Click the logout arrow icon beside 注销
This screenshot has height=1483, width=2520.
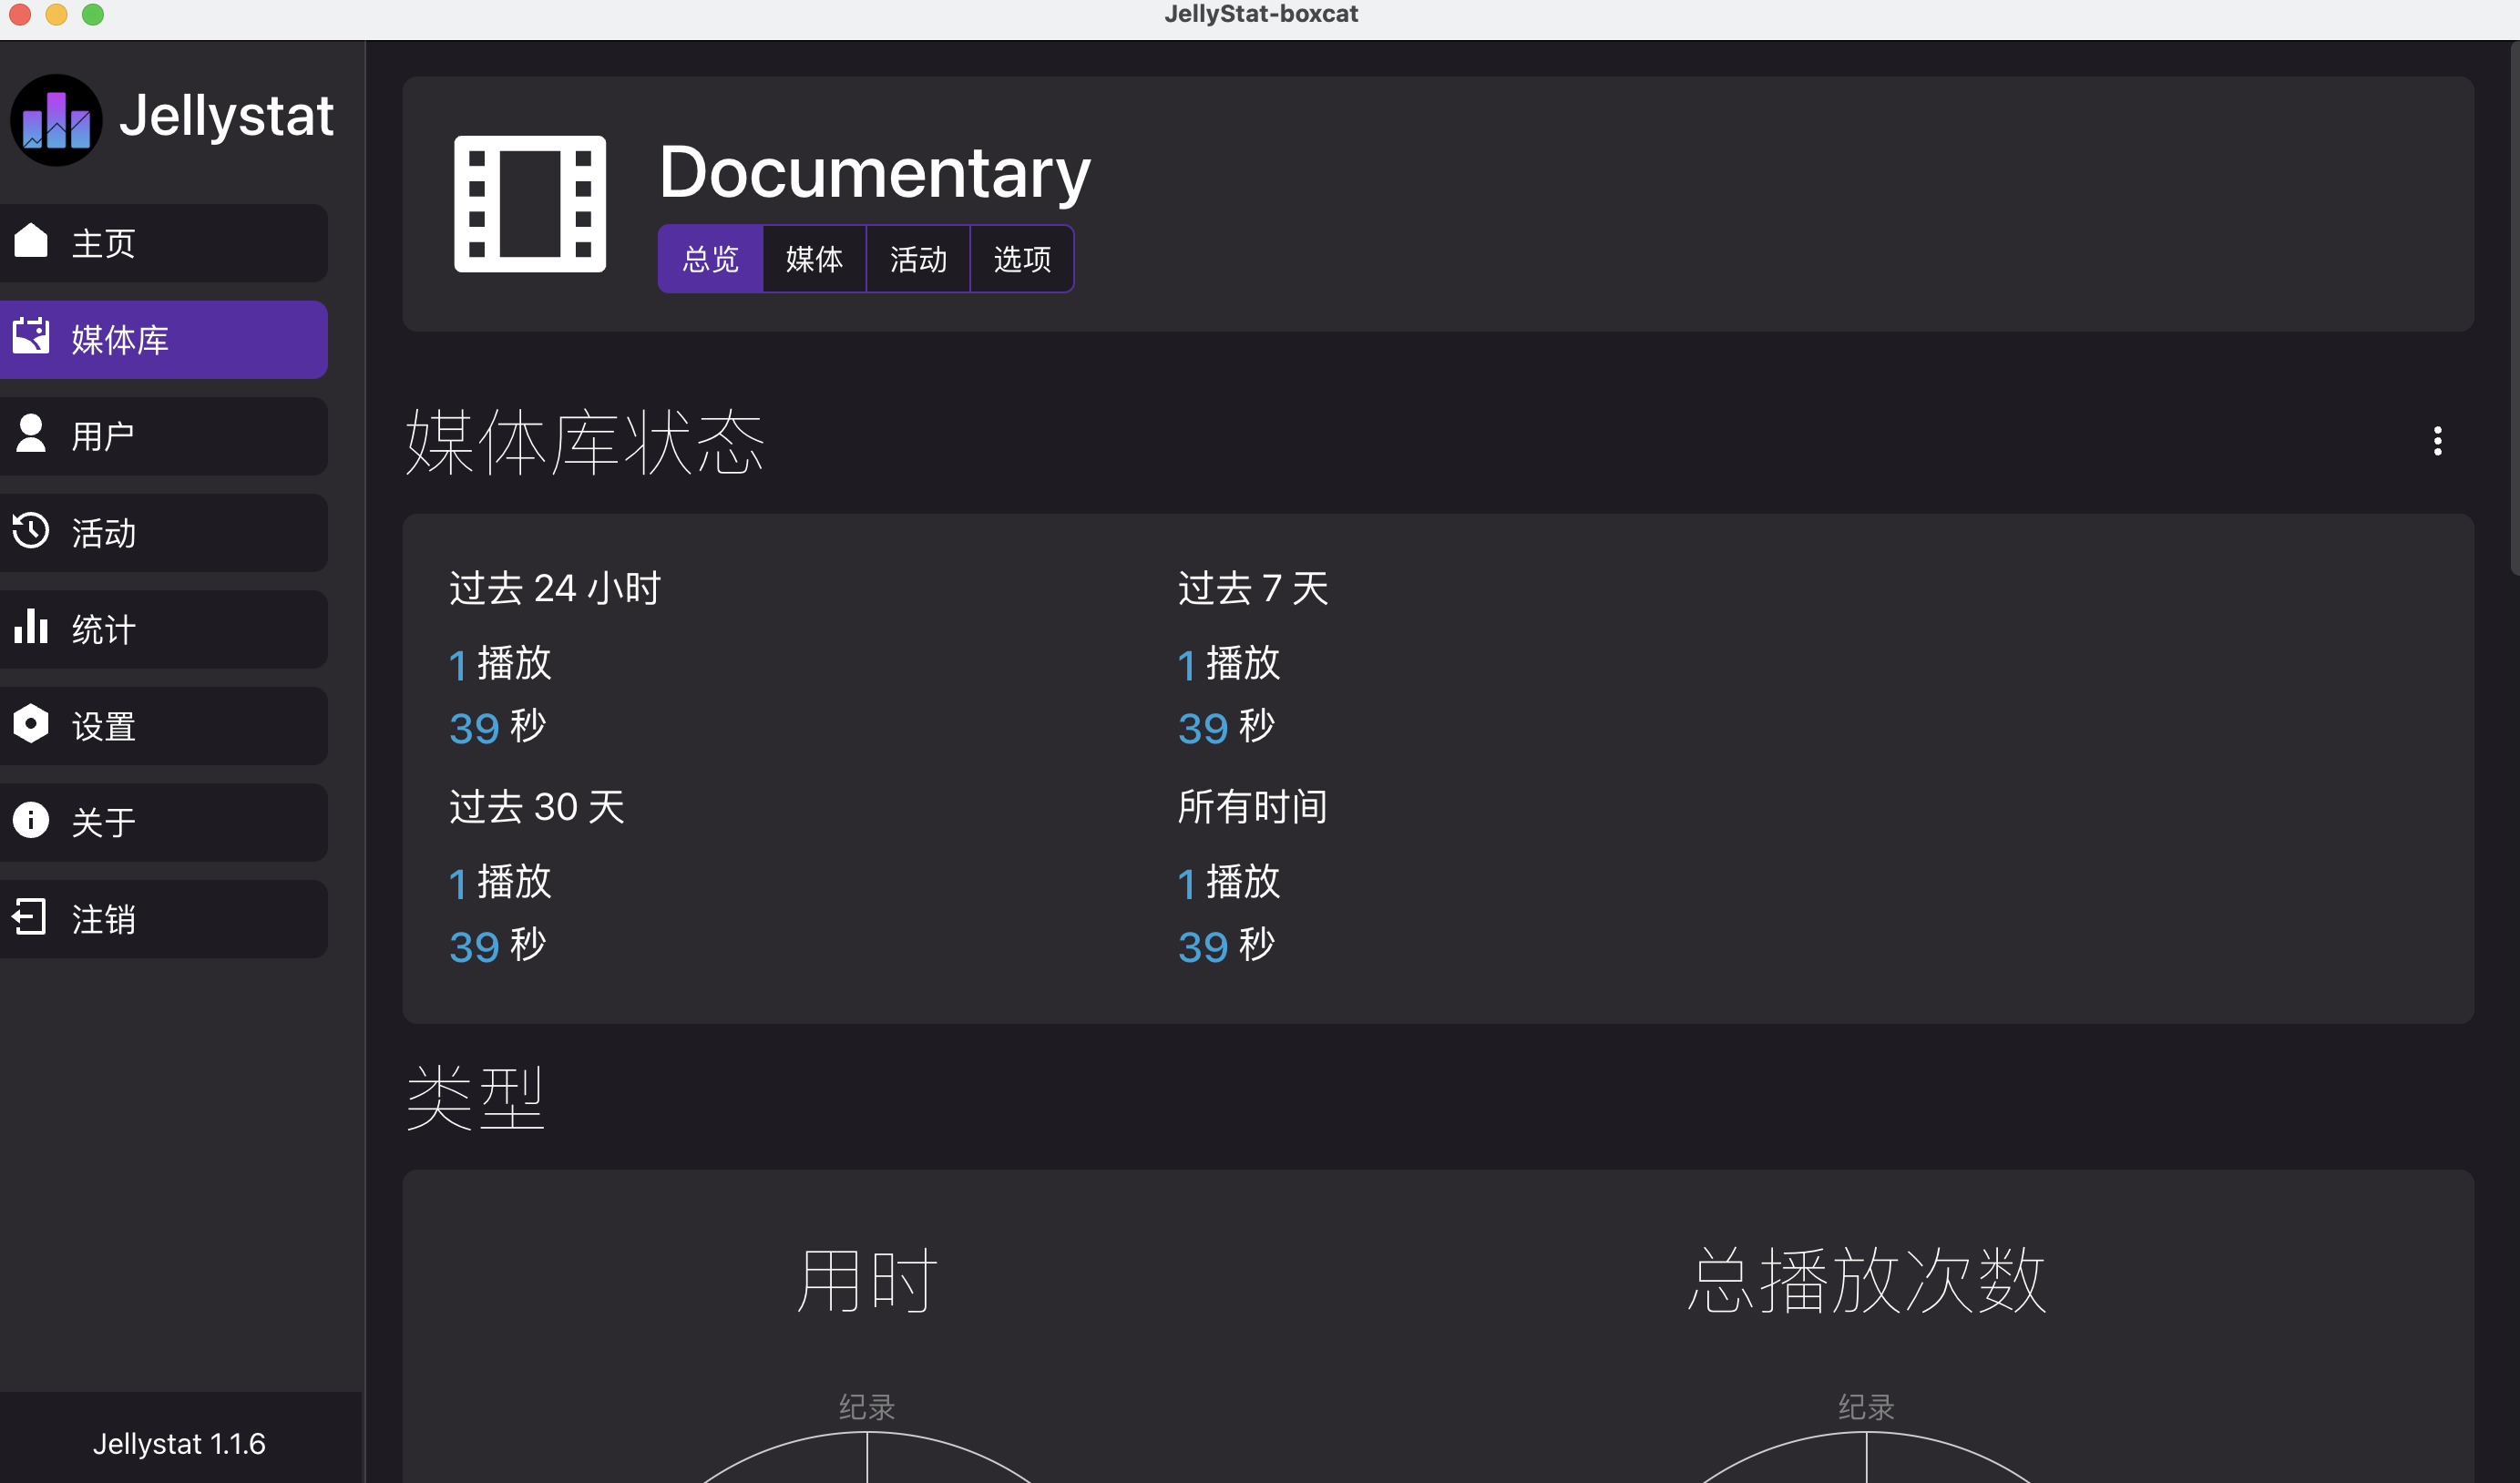pyautogui.click(x=31, y=917)
